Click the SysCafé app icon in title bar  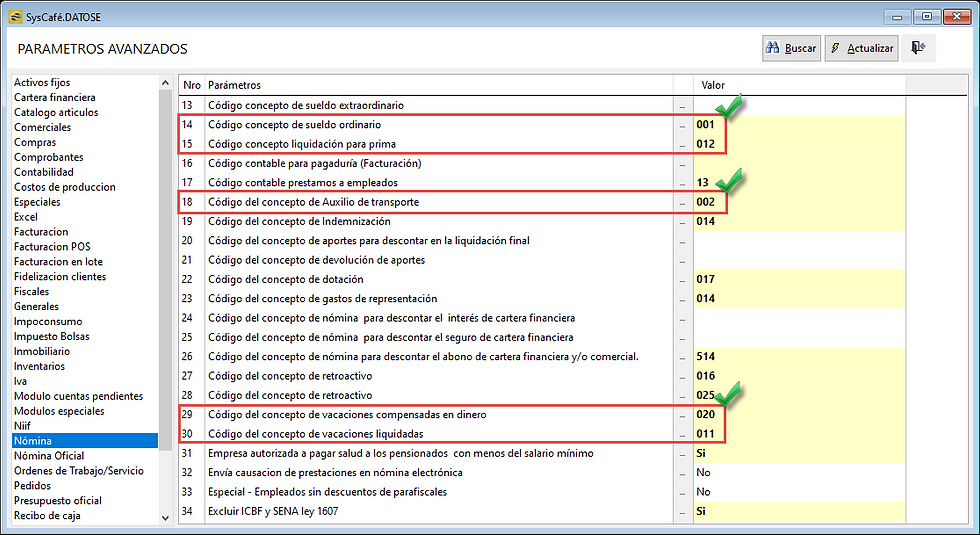pyautogui.click(x=15, y=17)
